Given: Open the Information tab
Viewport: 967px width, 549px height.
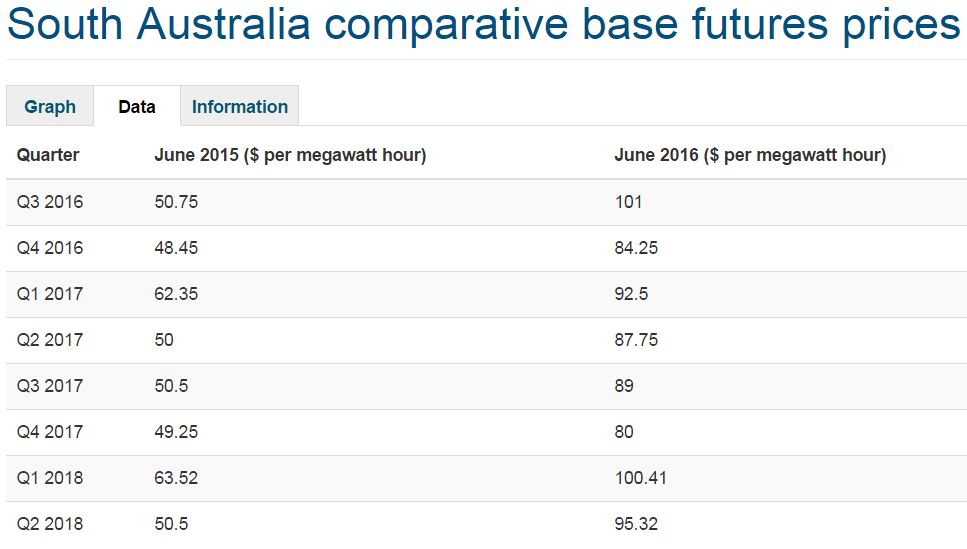Looking at the screenshot, I should click(240, 107).
